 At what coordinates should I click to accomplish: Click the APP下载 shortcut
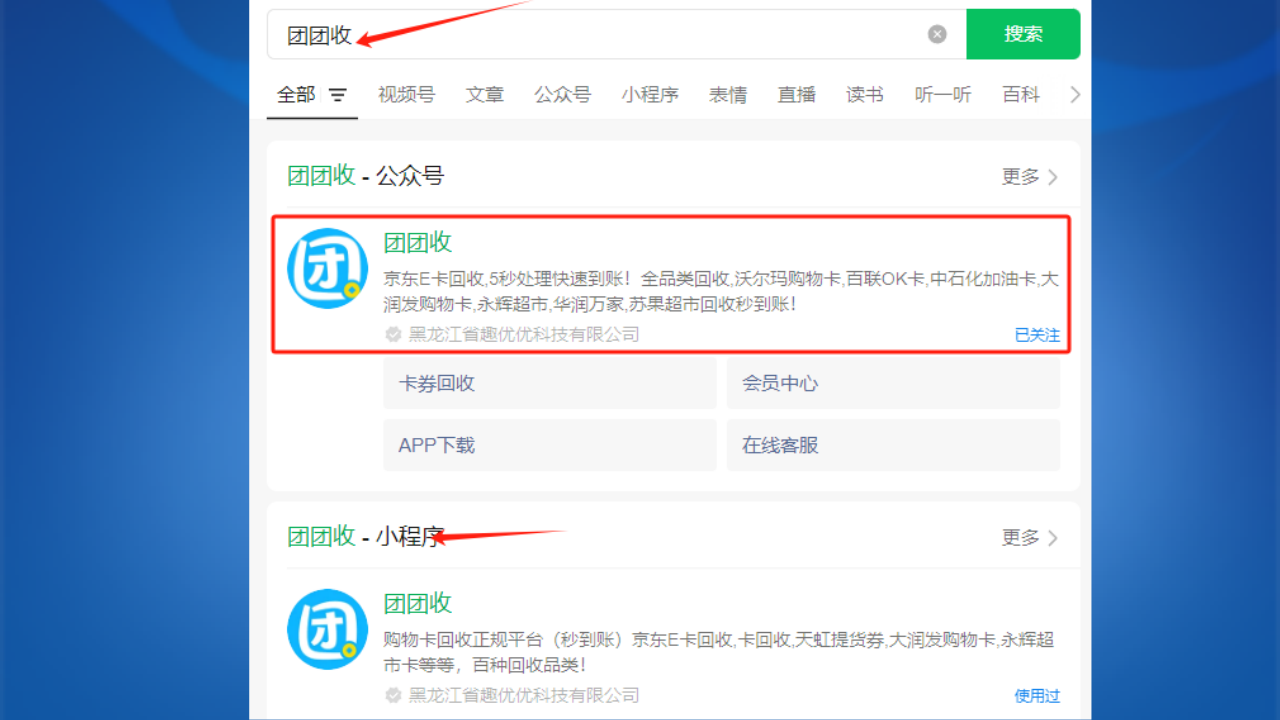click(549, 445)
